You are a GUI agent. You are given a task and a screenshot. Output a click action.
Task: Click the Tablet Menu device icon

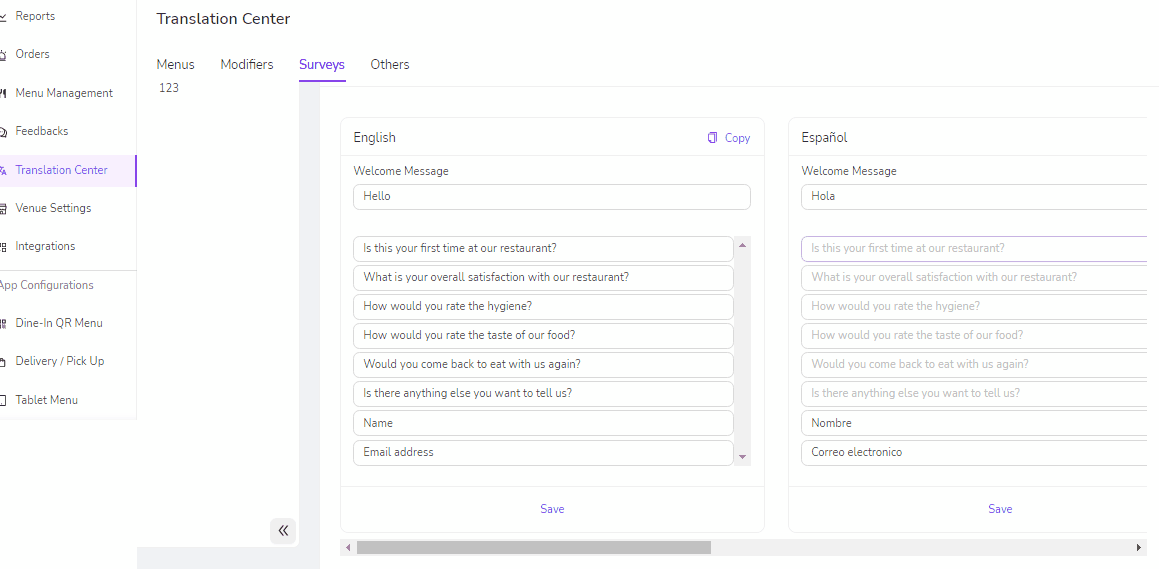pyautogui.click(x=3, y=401)
